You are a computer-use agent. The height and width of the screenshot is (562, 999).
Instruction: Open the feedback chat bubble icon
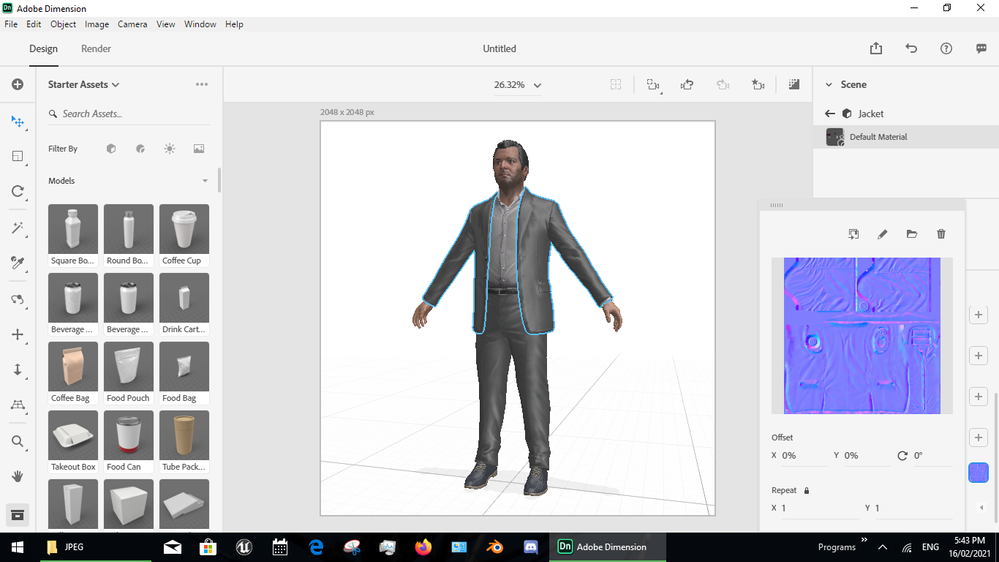[981, 48]
